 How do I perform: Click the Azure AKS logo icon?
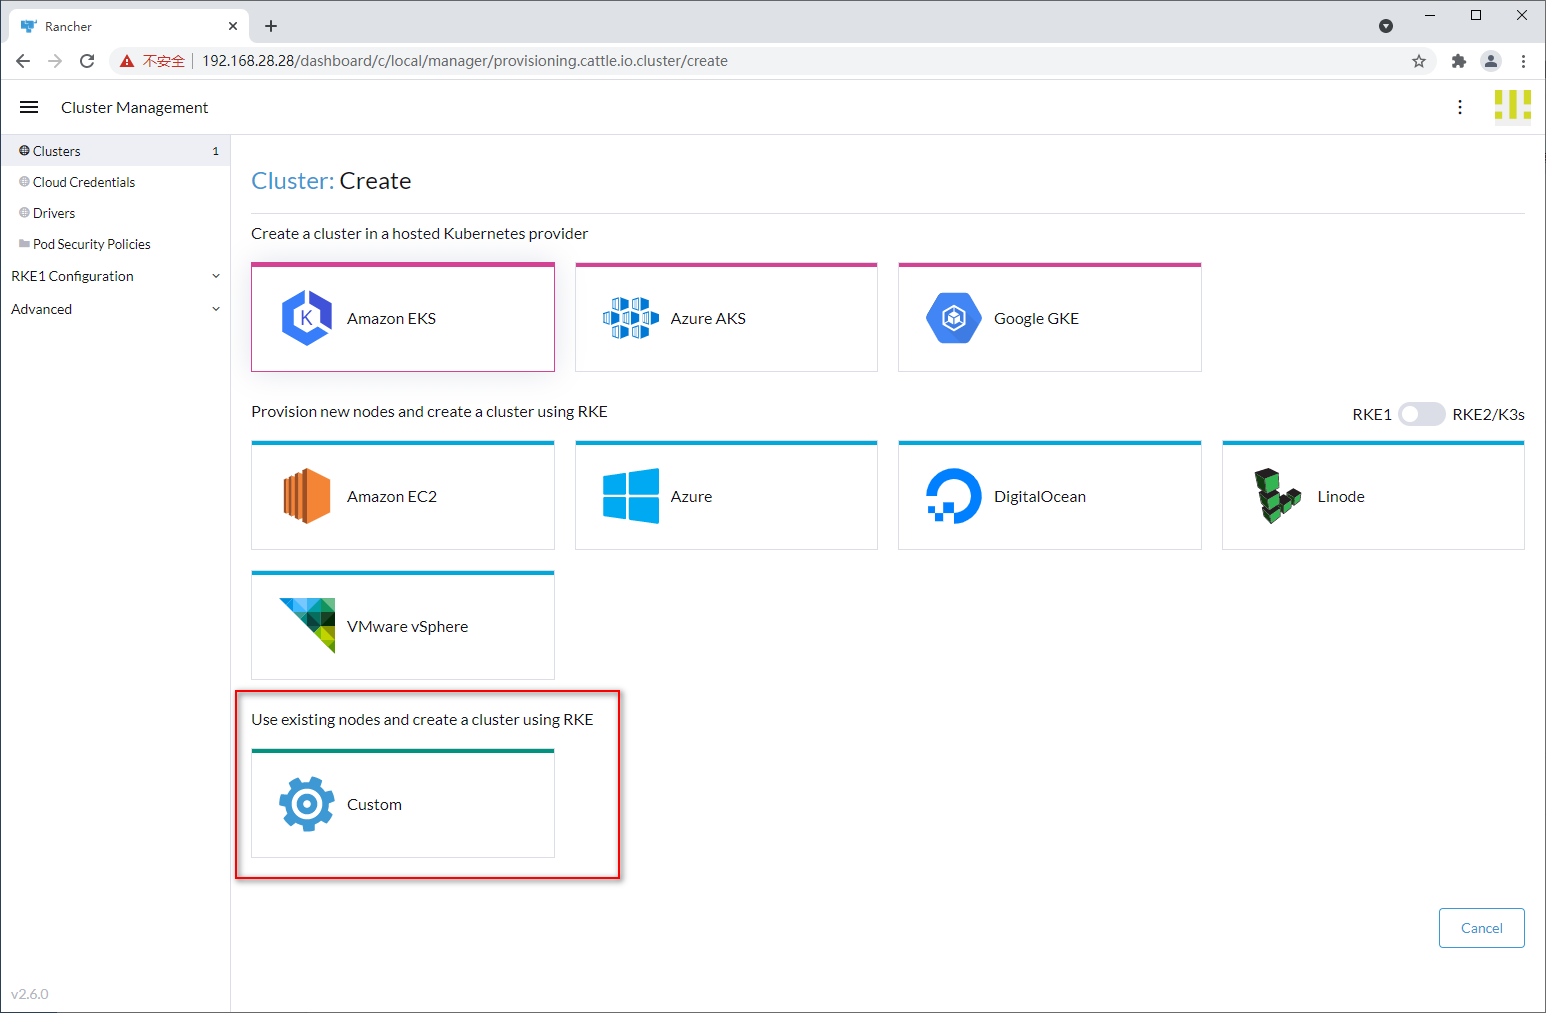click(631, 318)
